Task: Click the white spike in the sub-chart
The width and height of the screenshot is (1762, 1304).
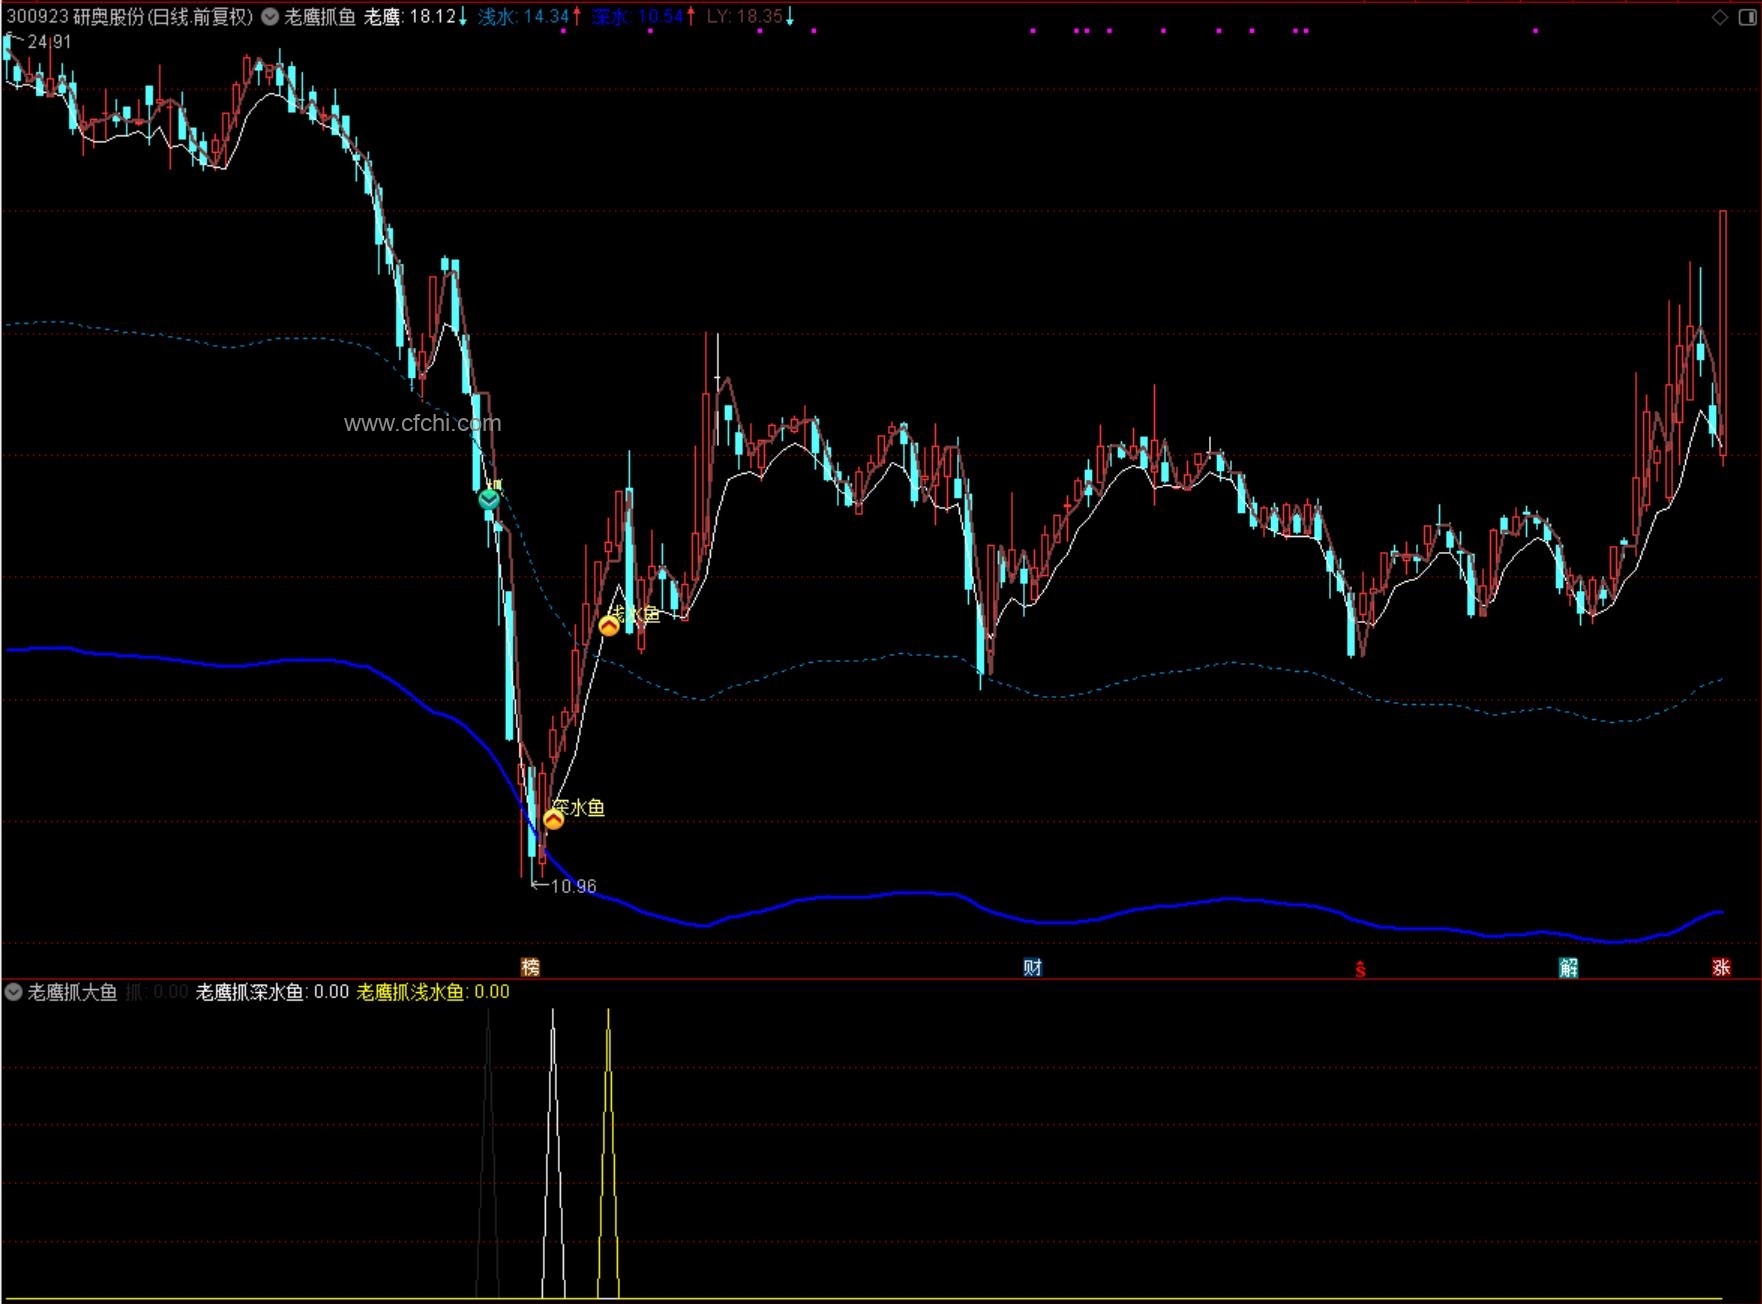Action: click(x=553, y=1153)
